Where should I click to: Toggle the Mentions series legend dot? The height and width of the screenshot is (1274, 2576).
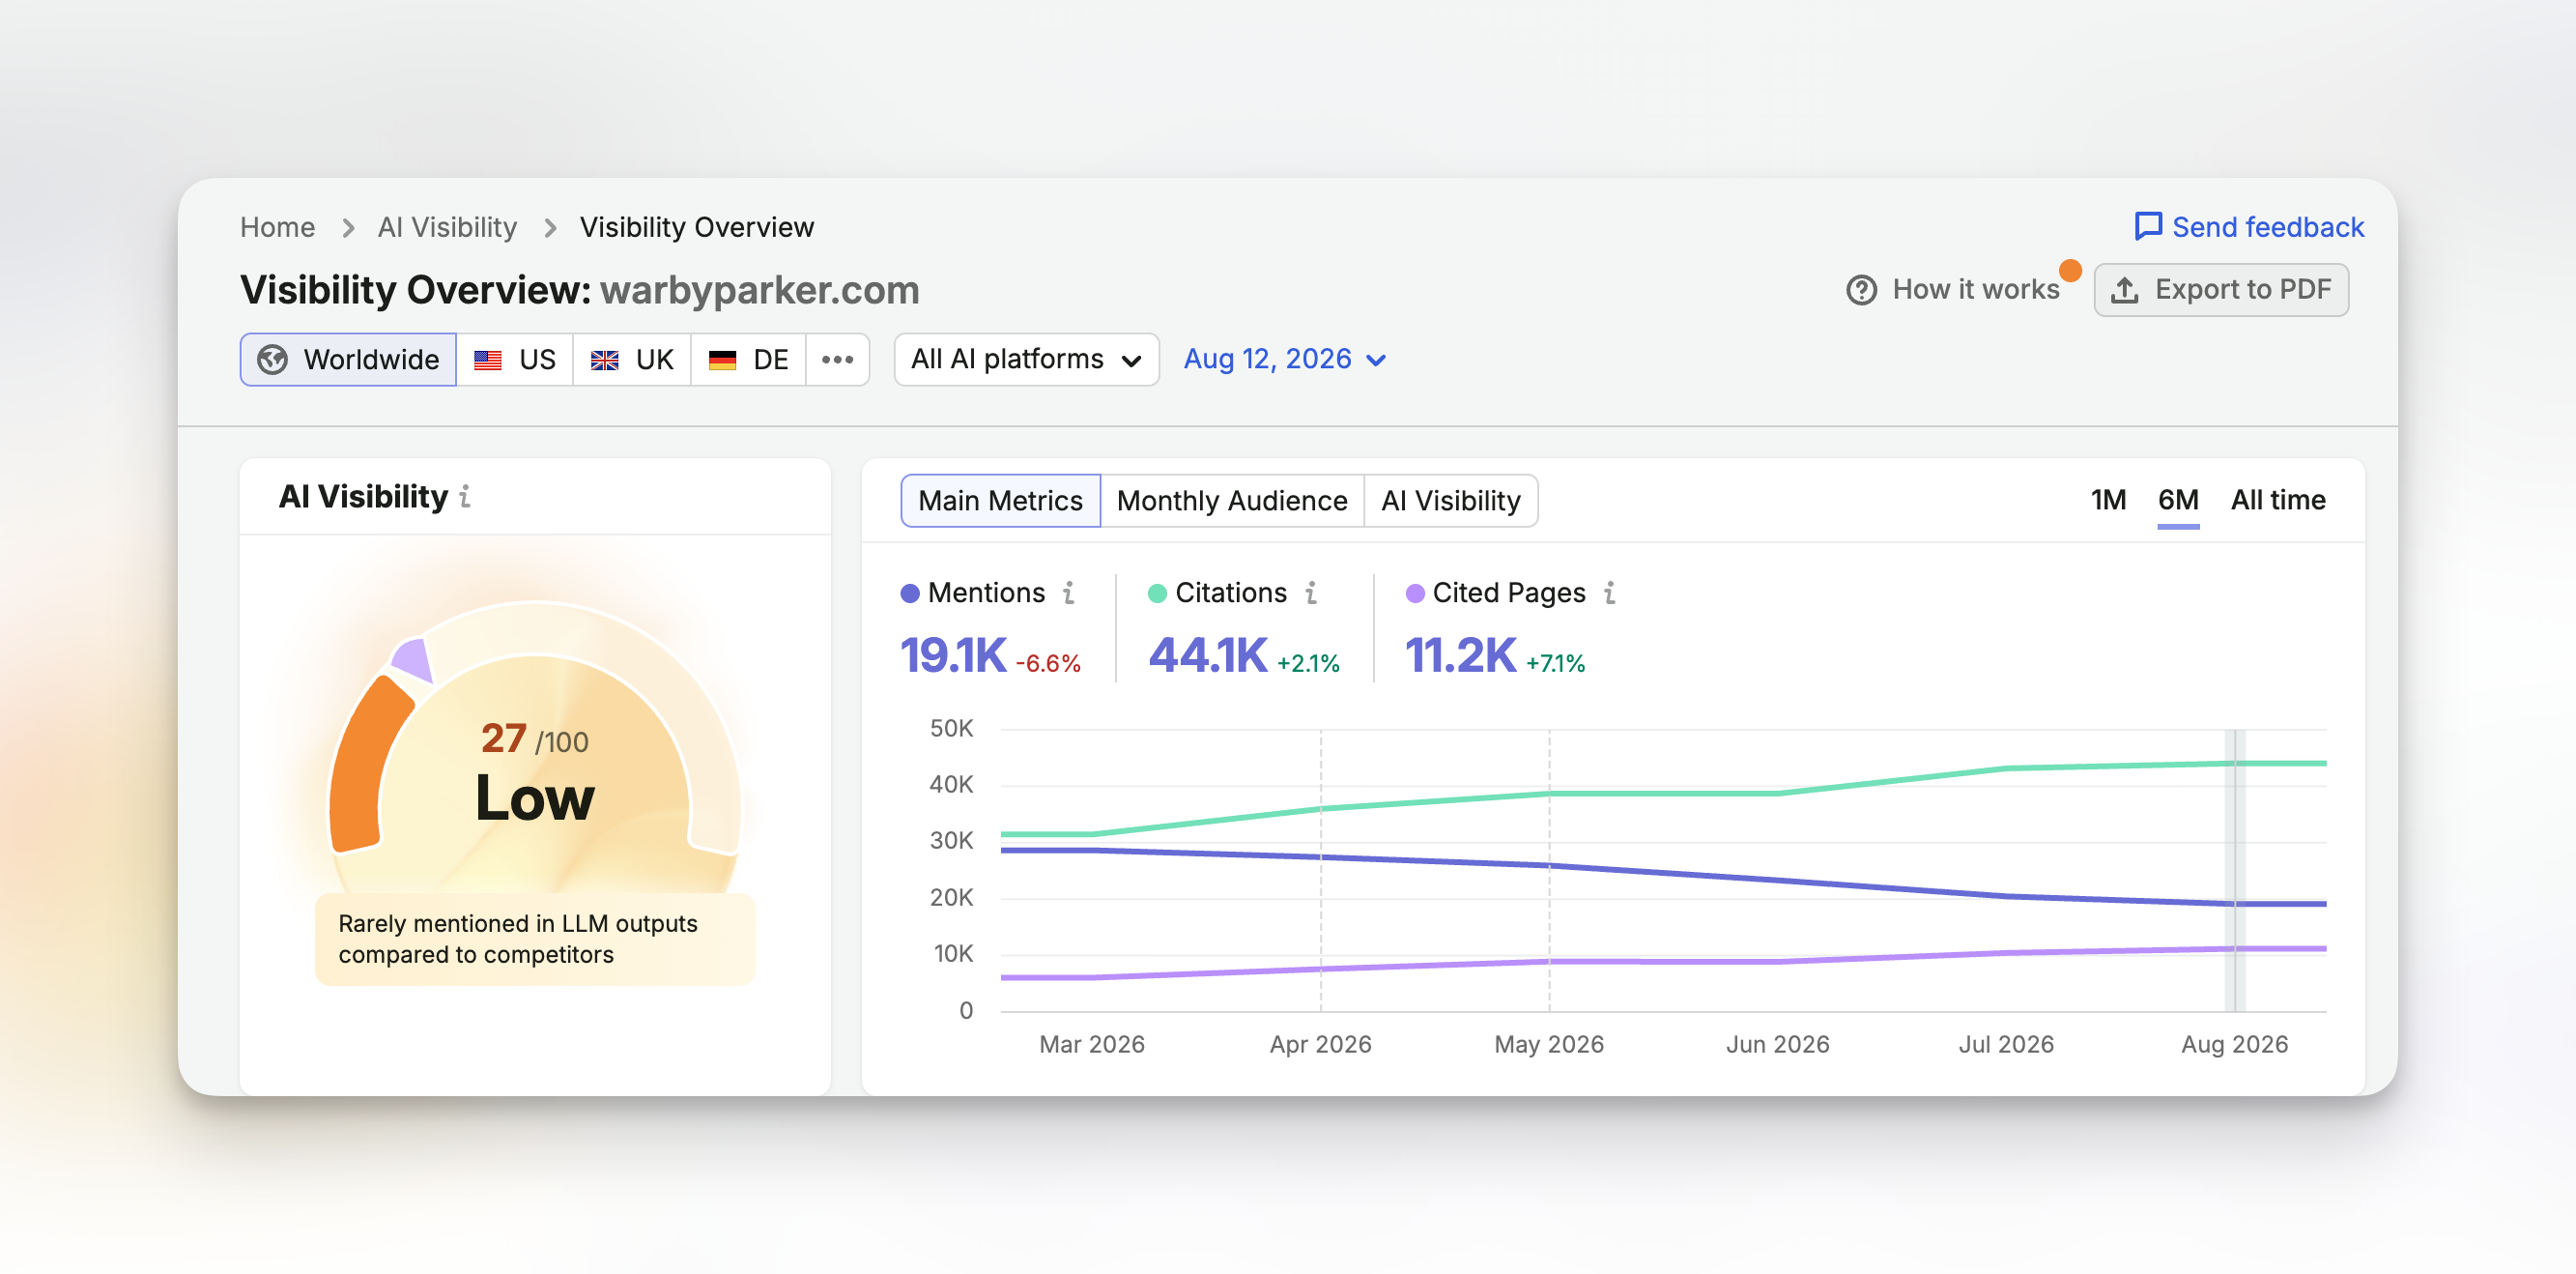(x=910, y=594)
